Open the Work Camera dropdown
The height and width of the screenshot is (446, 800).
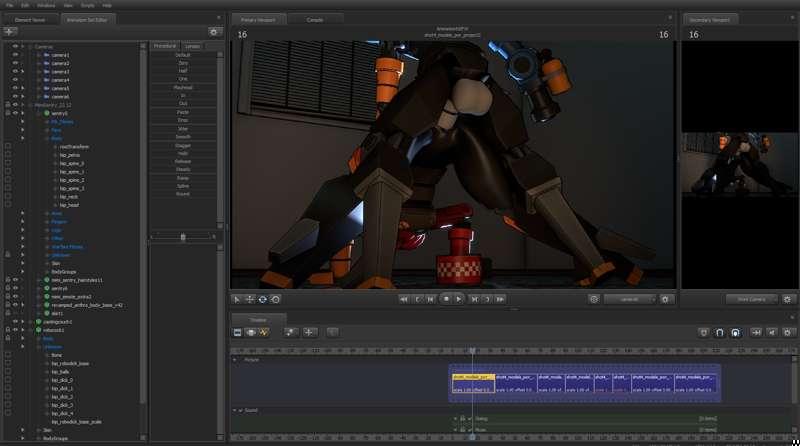tap(752, 300)
